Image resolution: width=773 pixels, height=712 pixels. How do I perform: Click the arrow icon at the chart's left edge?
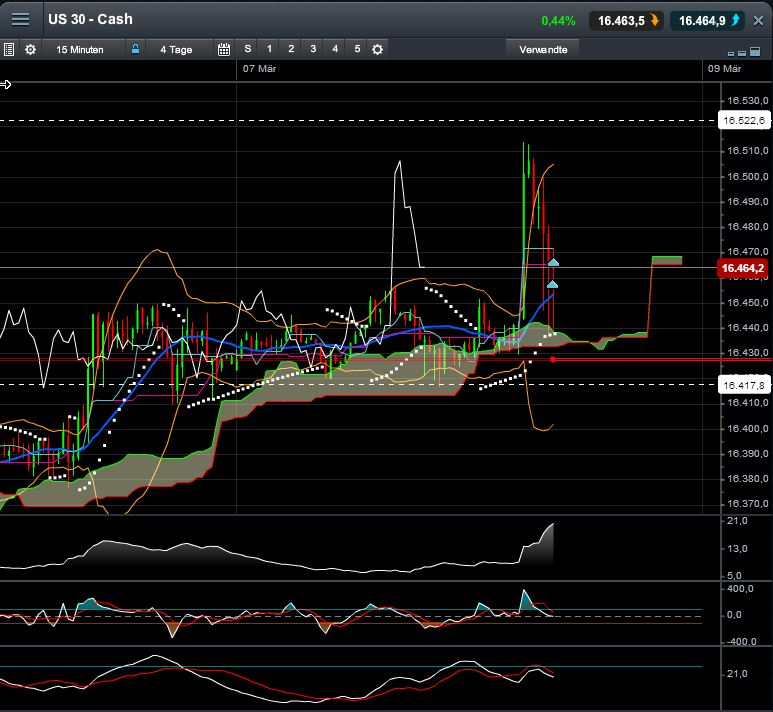[x=6, y=85]
